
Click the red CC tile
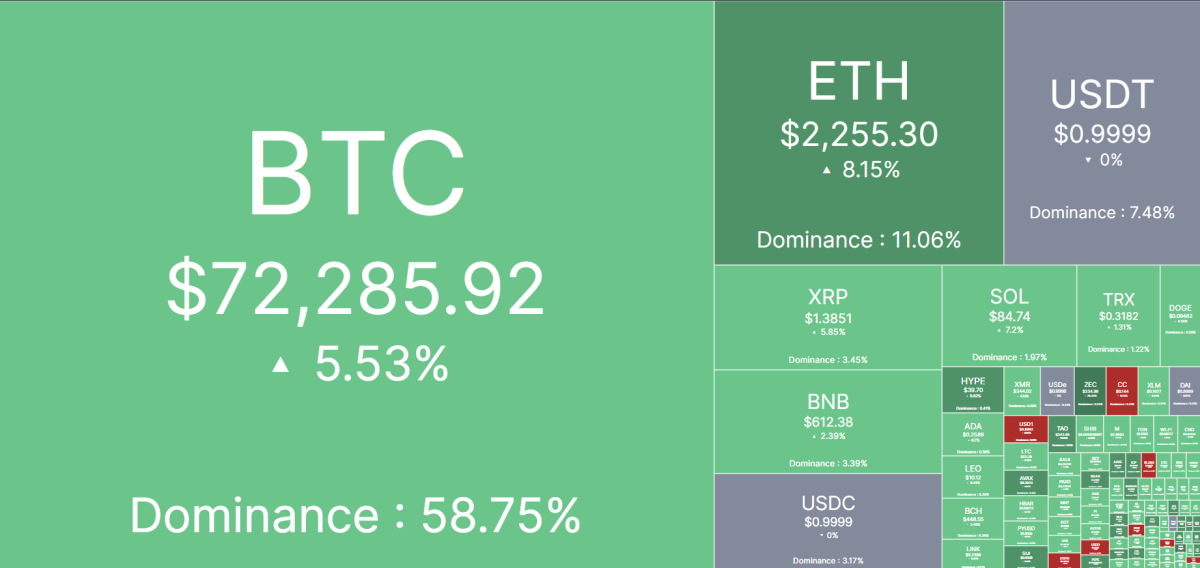1122,391
